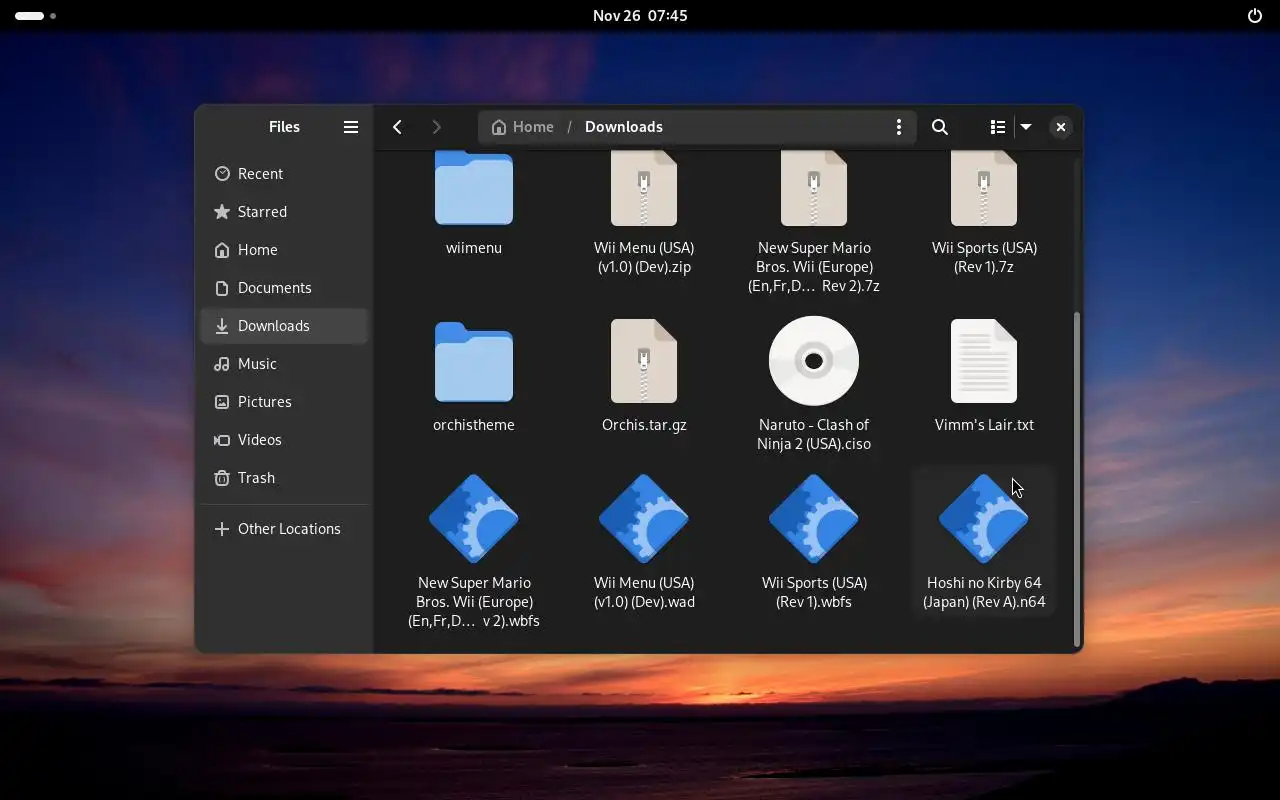This screenshot has width=1280, height=800.
Task: Open the search icon in the header bar
Action: pos(940,127)
